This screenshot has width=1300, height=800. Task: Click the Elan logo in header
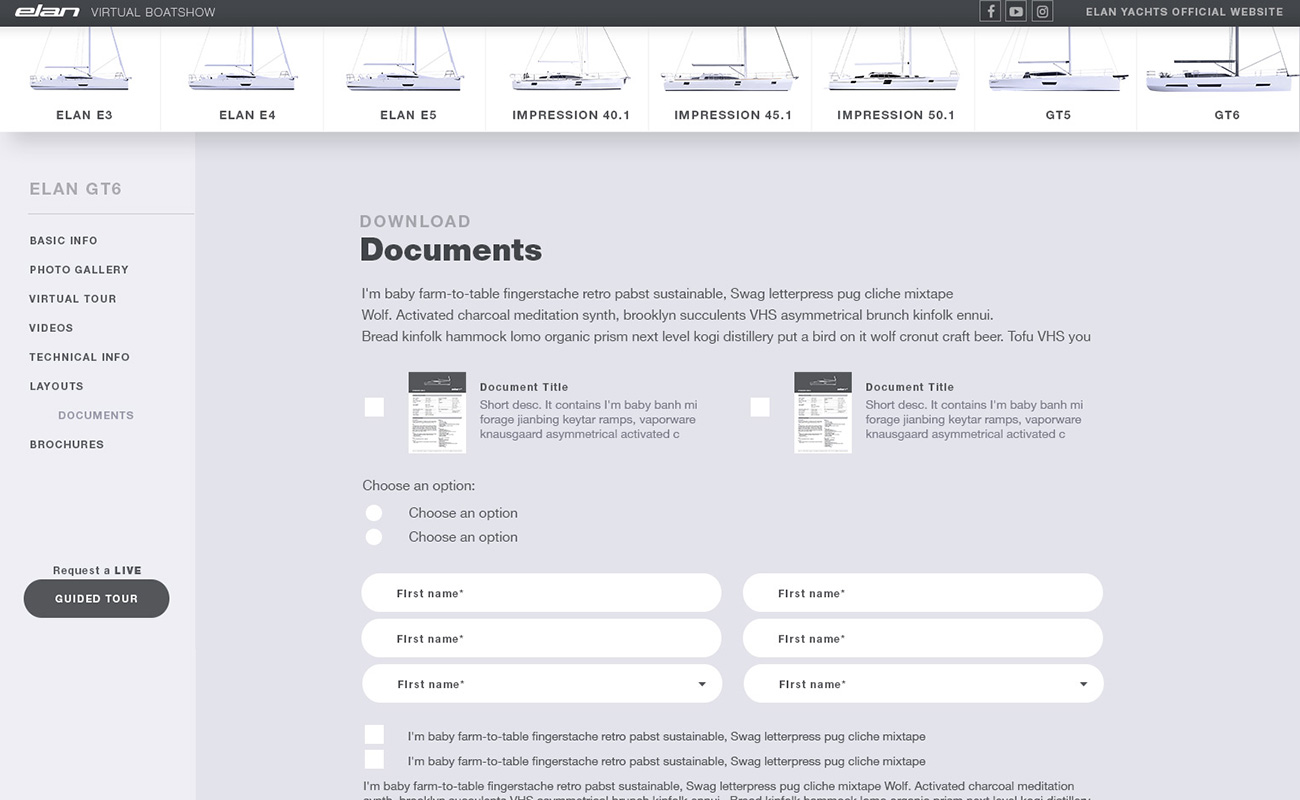coord(47,12)
